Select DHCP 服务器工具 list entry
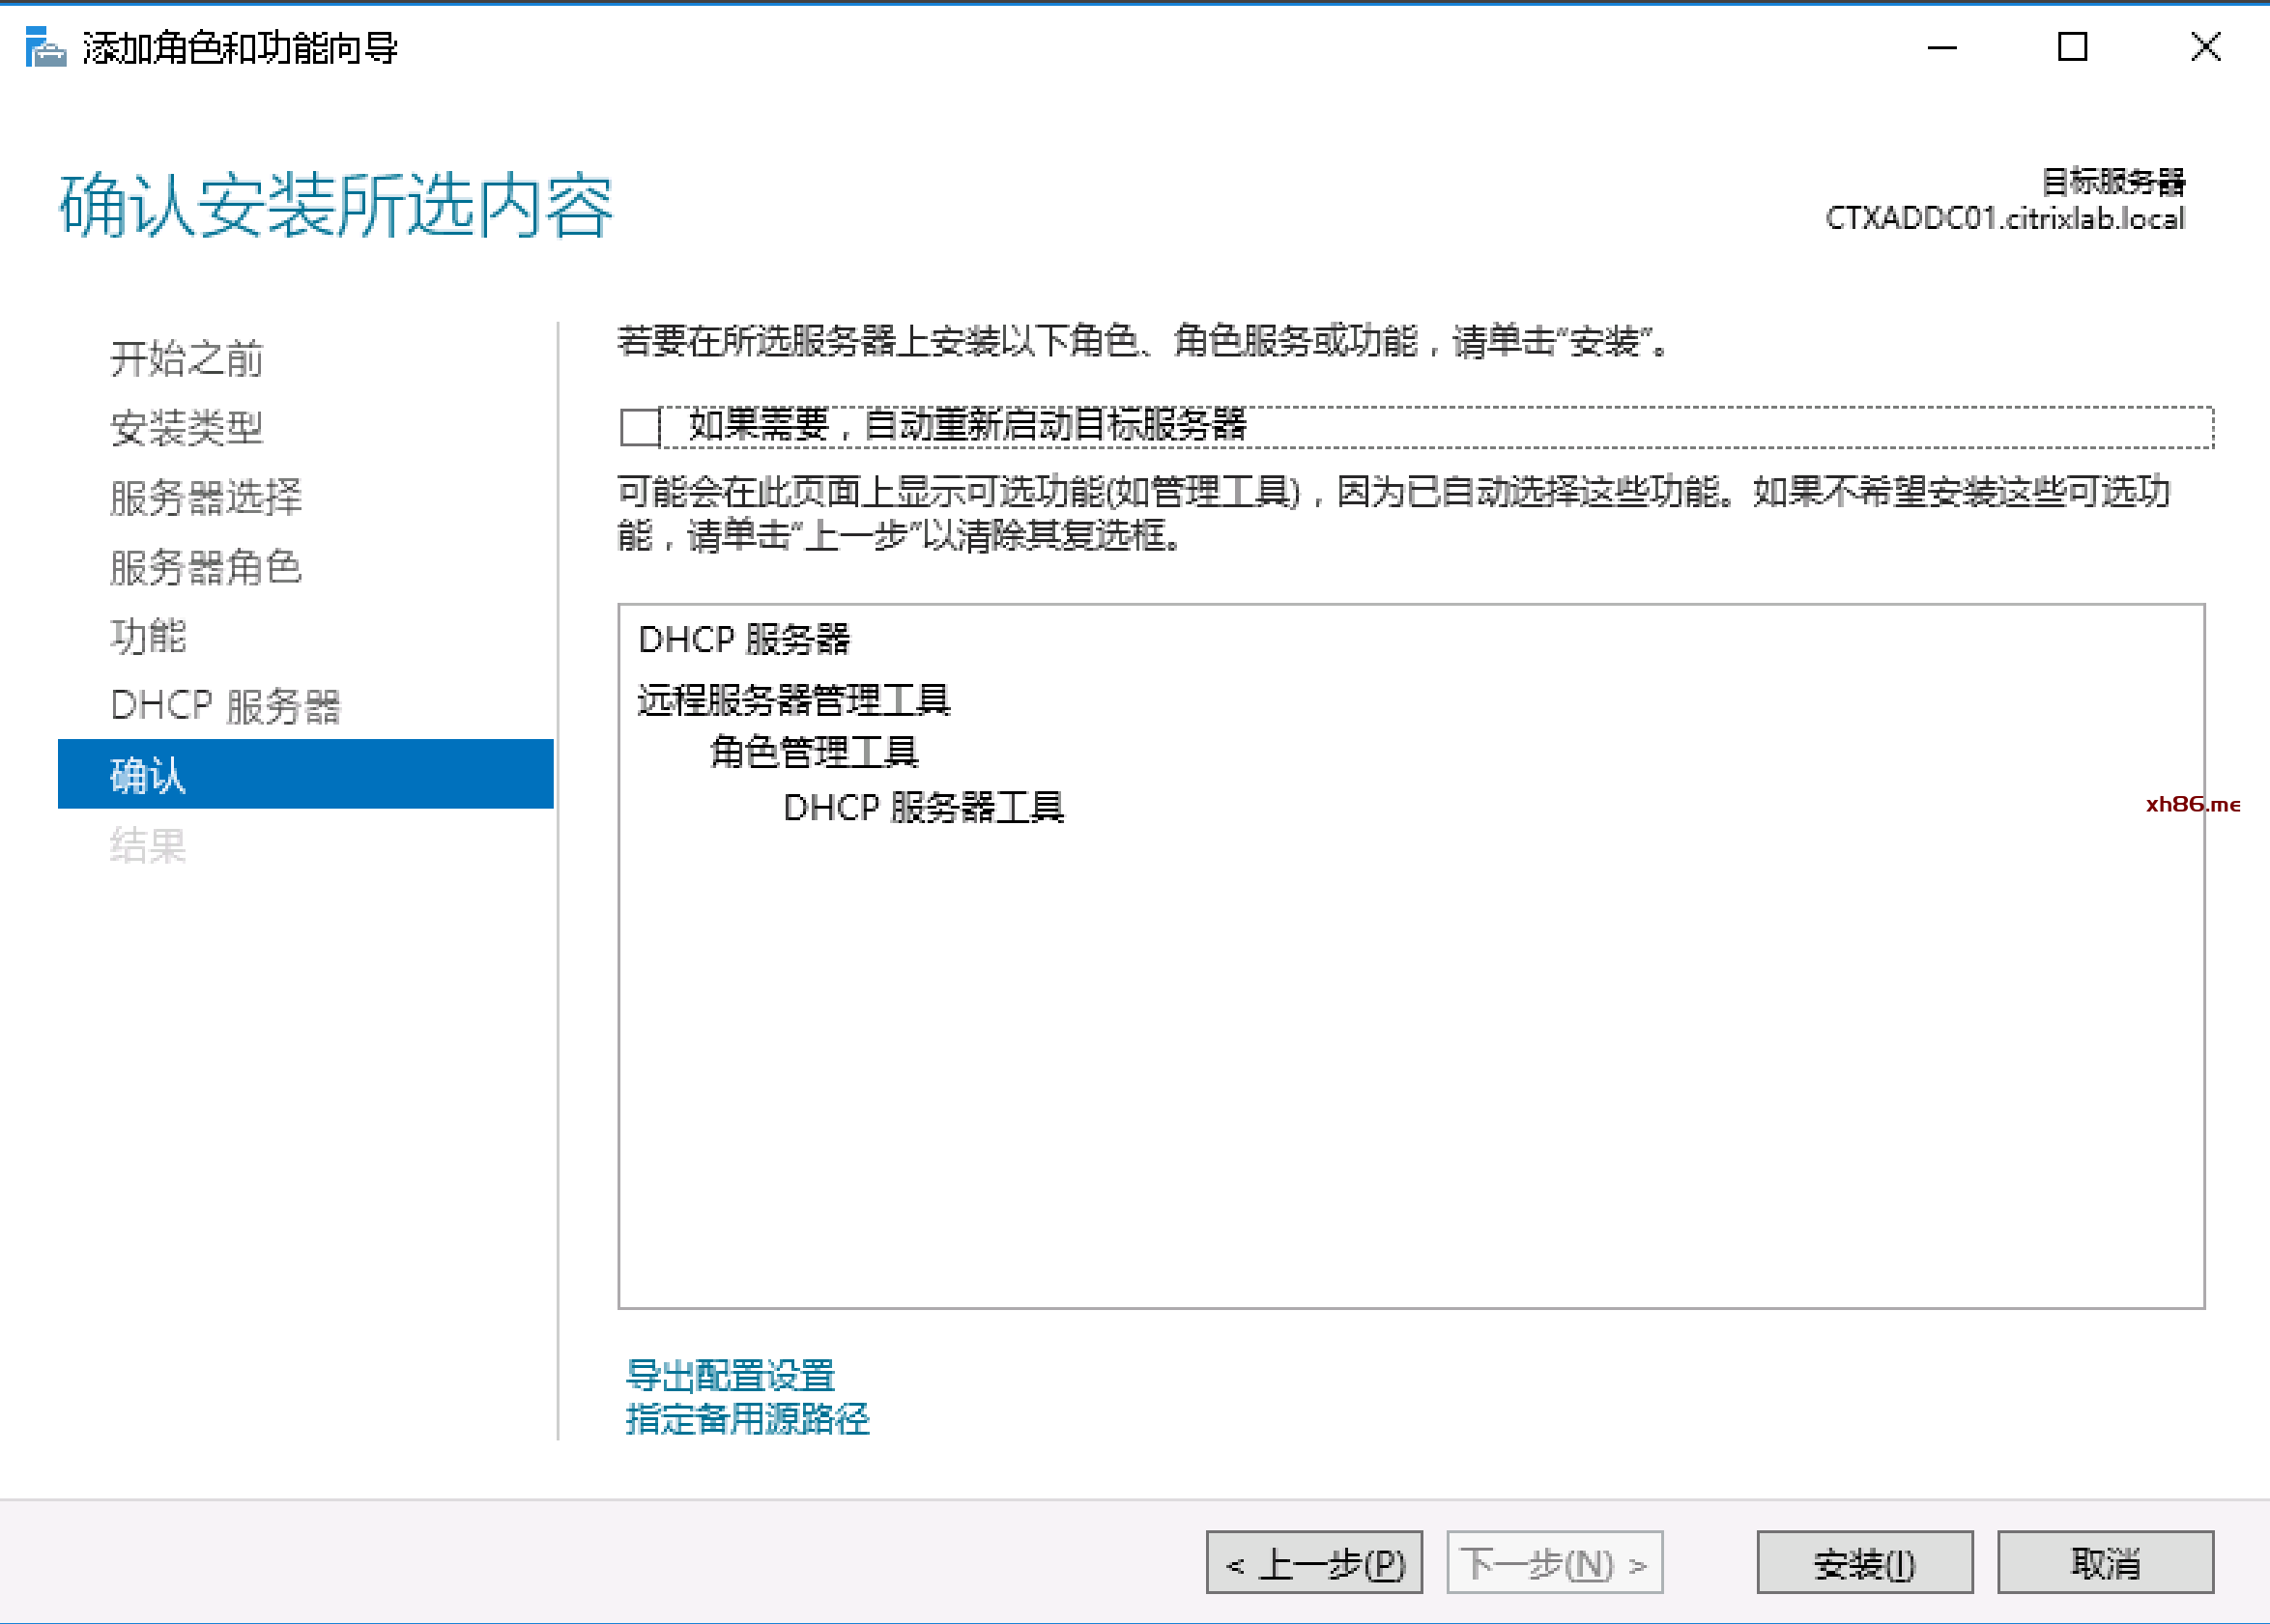The height and width of the screenshot is (1624, 2270). [x=924, y=807]
